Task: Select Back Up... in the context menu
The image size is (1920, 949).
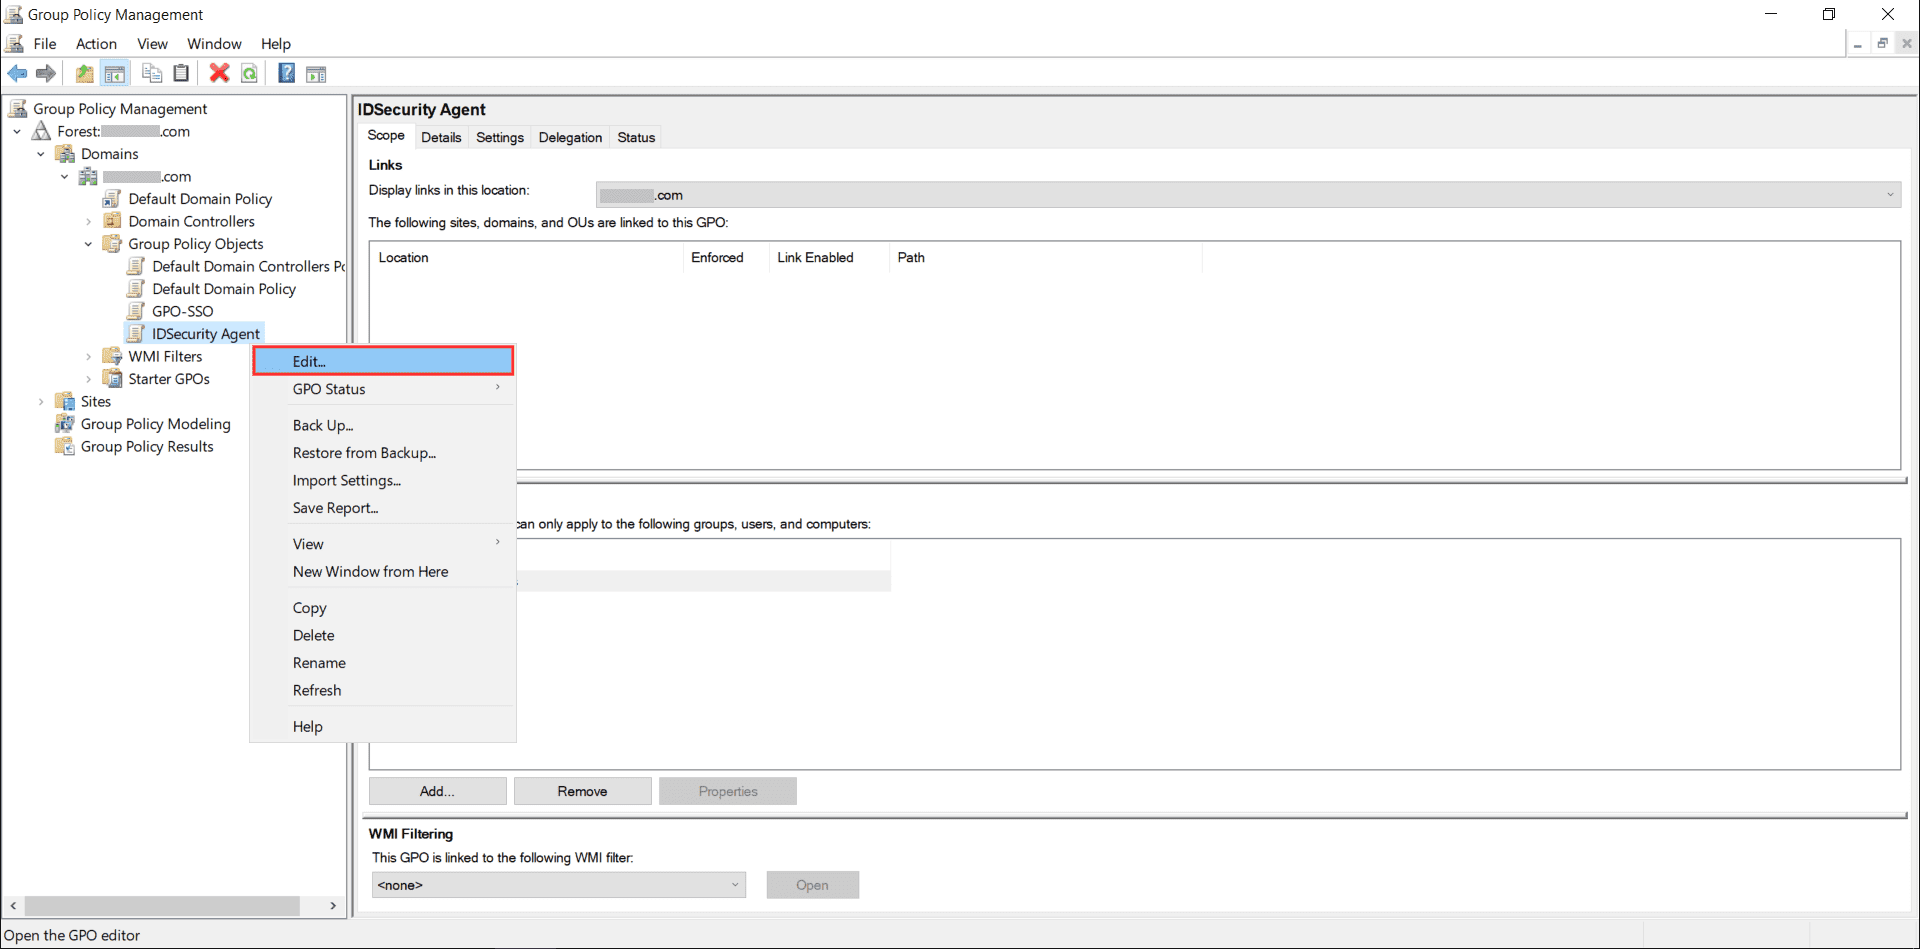Action: click(383, 425)
